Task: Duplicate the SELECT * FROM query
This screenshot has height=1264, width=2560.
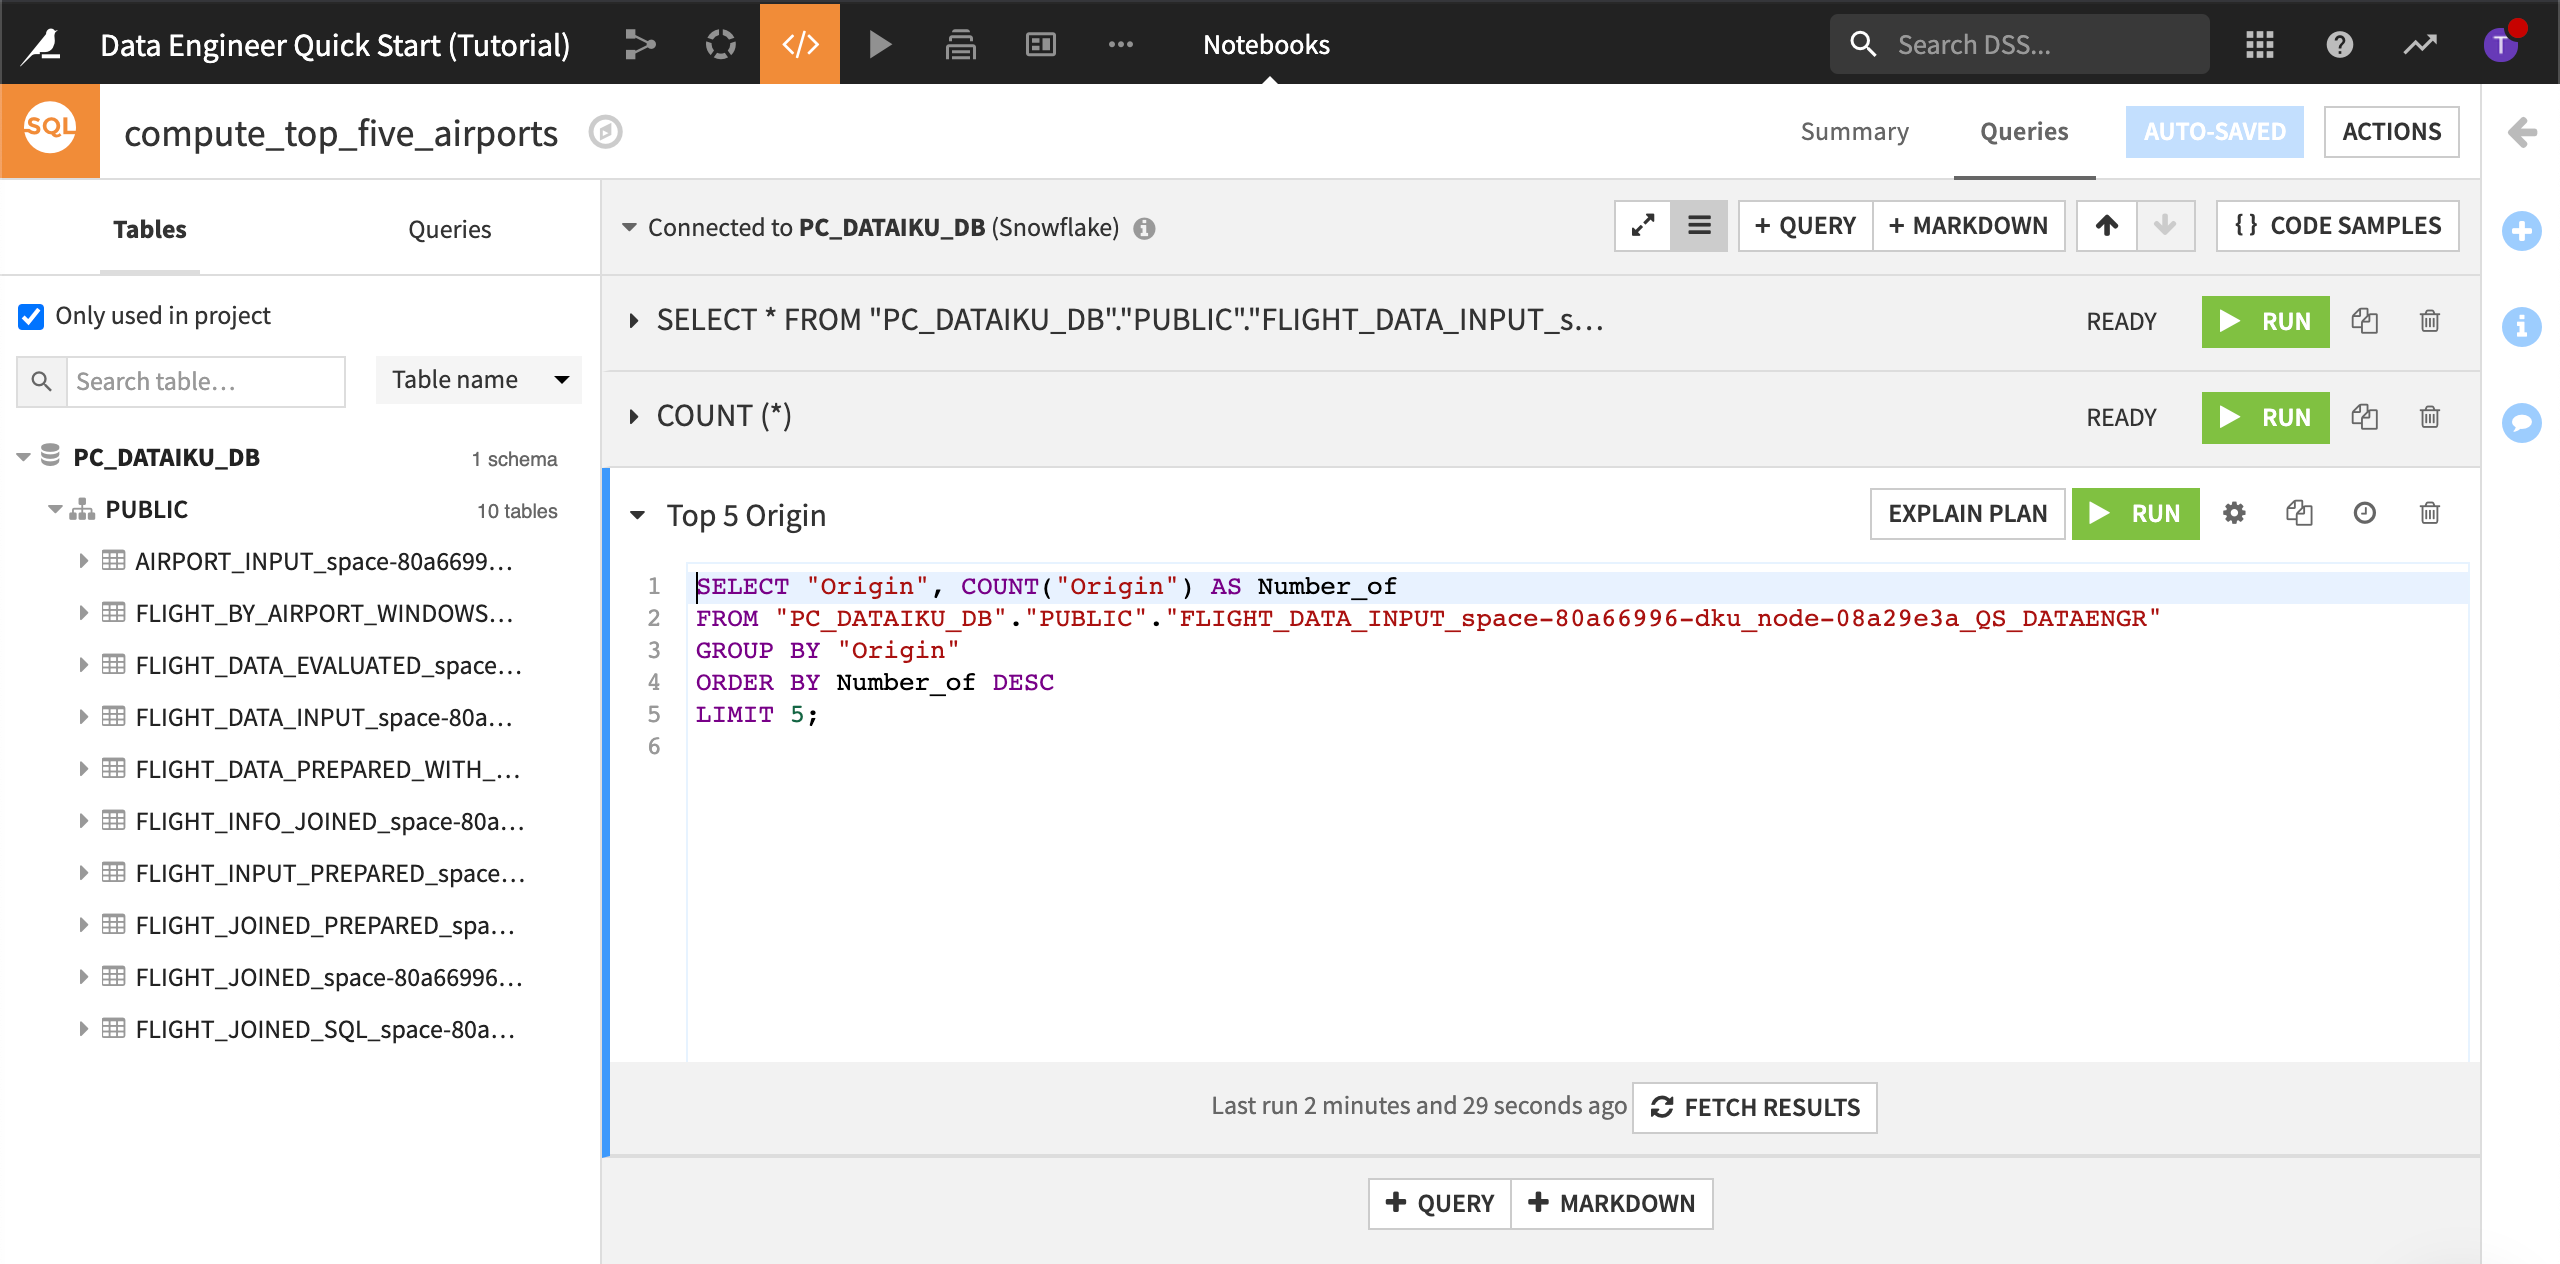Action: tap(2364, 321)
